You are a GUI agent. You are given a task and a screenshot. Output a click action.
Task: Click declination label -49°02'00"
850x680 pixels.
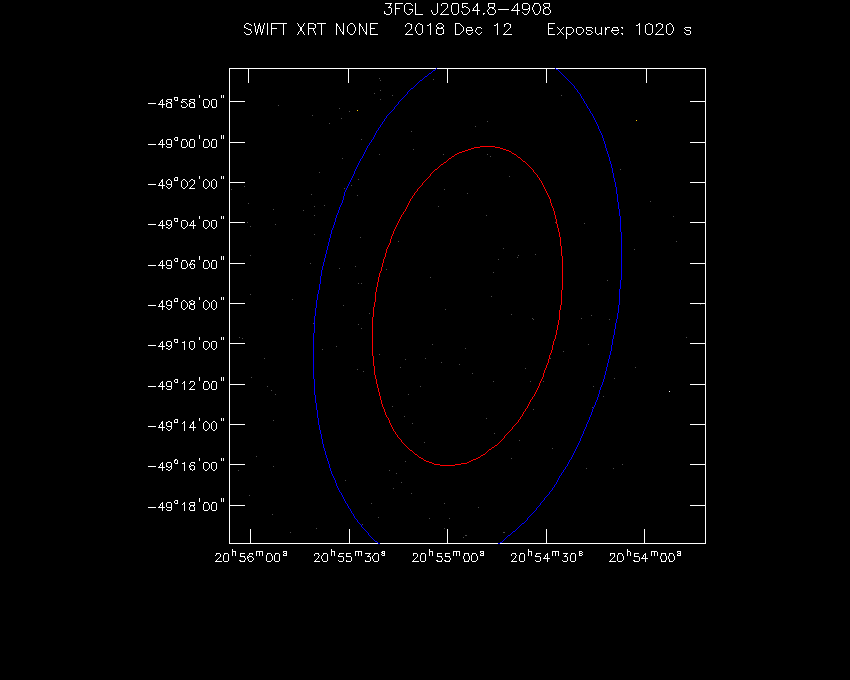click(186, 183)
